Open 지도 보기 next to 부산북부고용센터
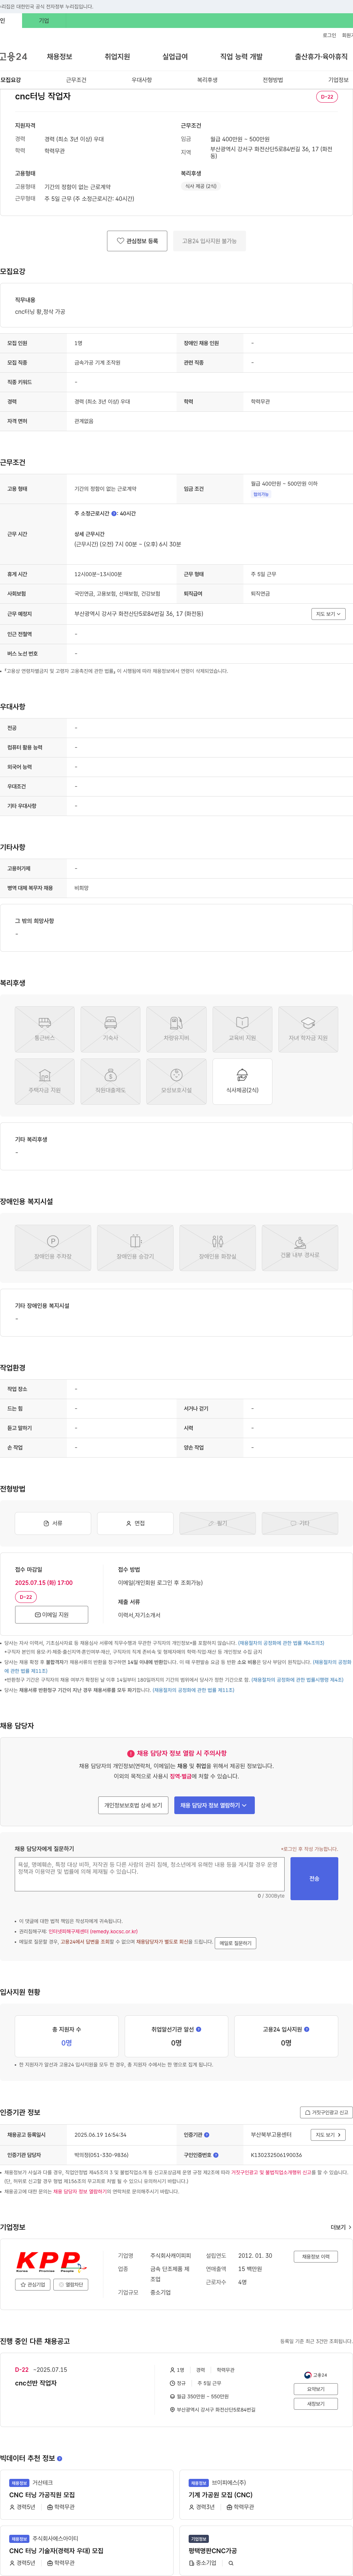Viewport: 353px width, 2576px height. click(x=328, y=2135)
